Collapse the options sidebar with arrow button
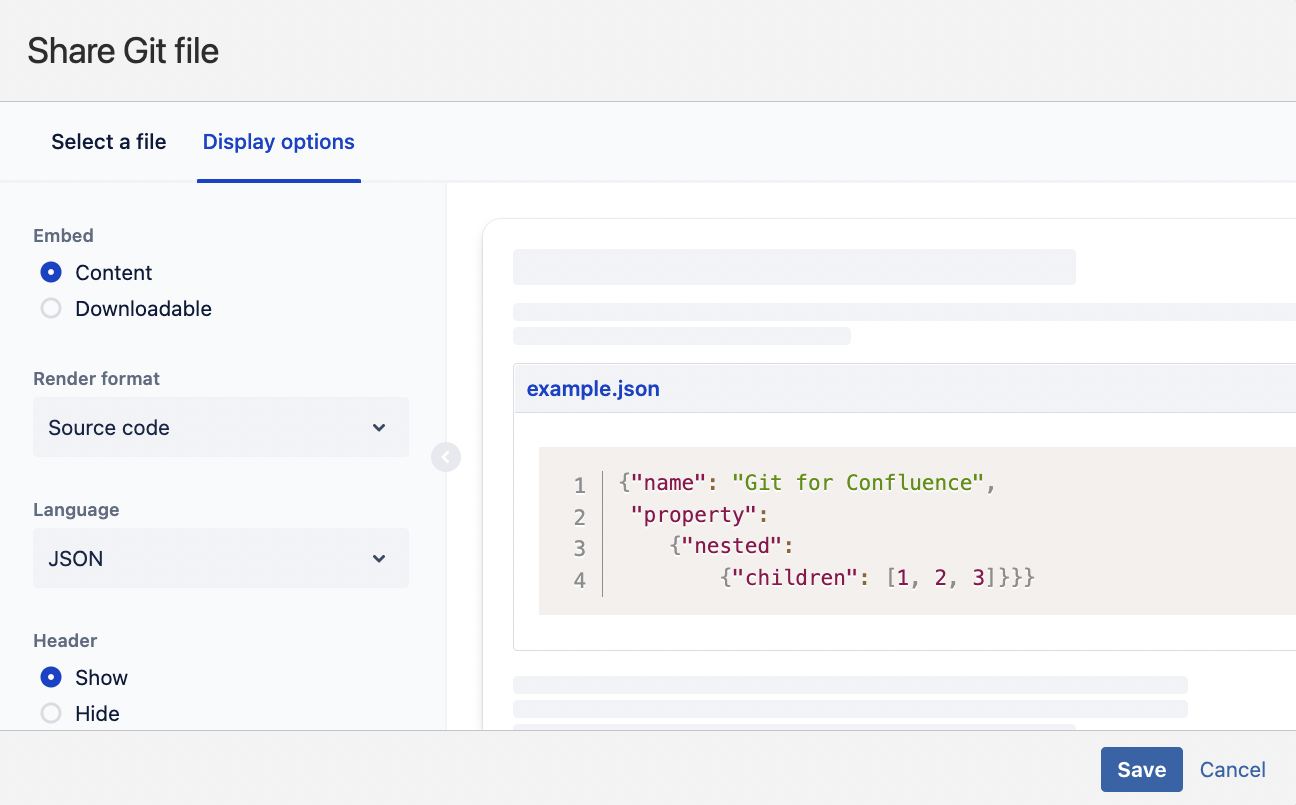This screenshot has width=1296, height=805. tap(446, 457)
